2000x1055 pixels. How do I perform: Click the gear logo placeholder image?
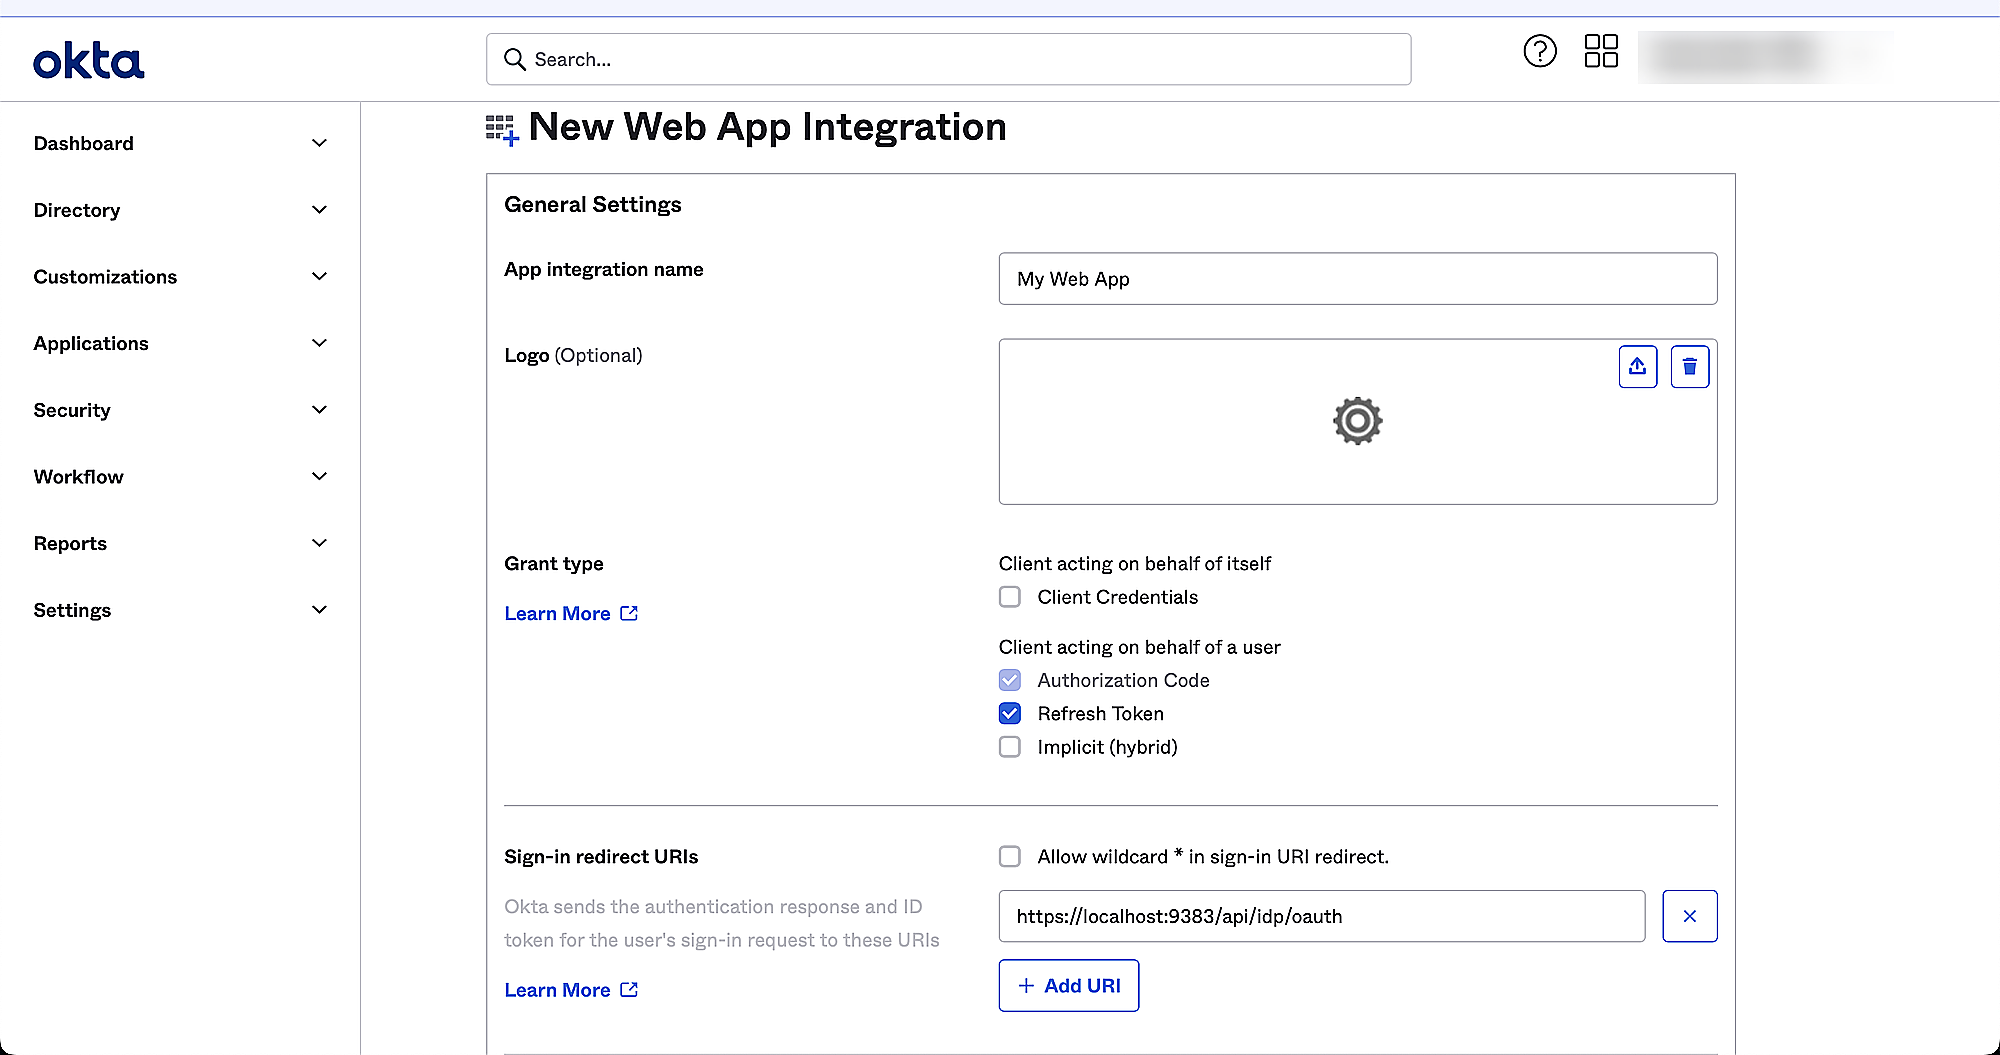coord(1357,421)
